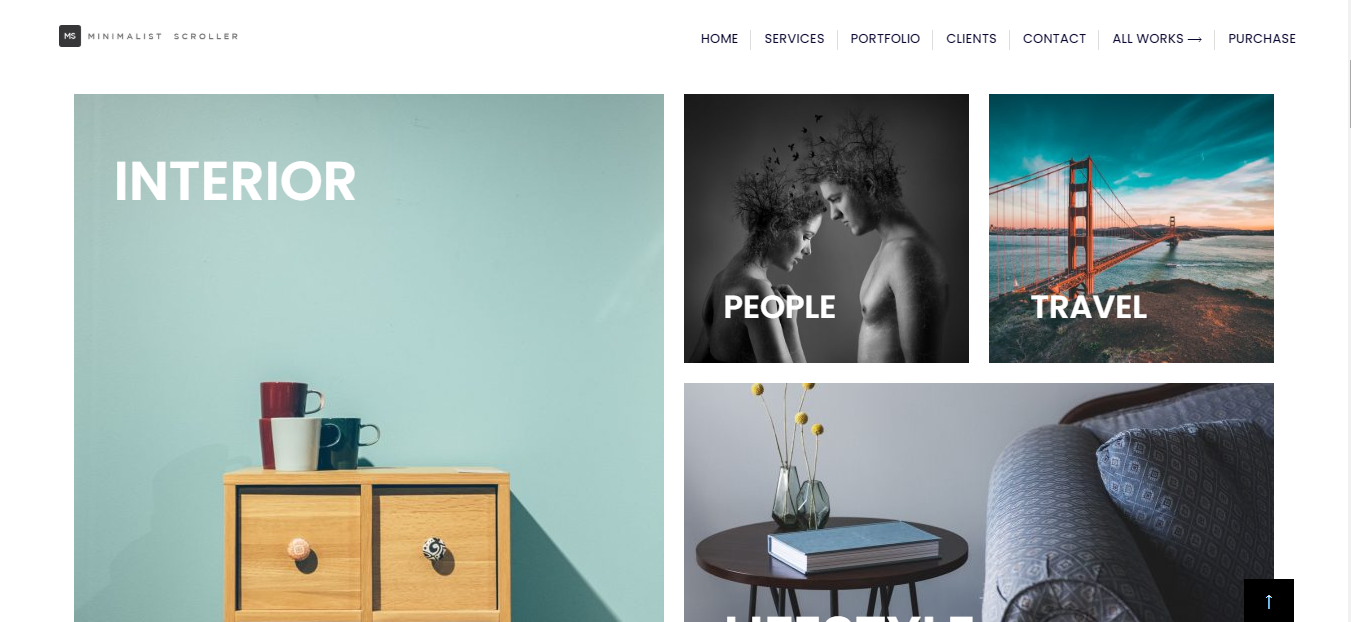Click the Purchase link
The width and height of the screenshot is (1351, 622).
pos(1262,39)
